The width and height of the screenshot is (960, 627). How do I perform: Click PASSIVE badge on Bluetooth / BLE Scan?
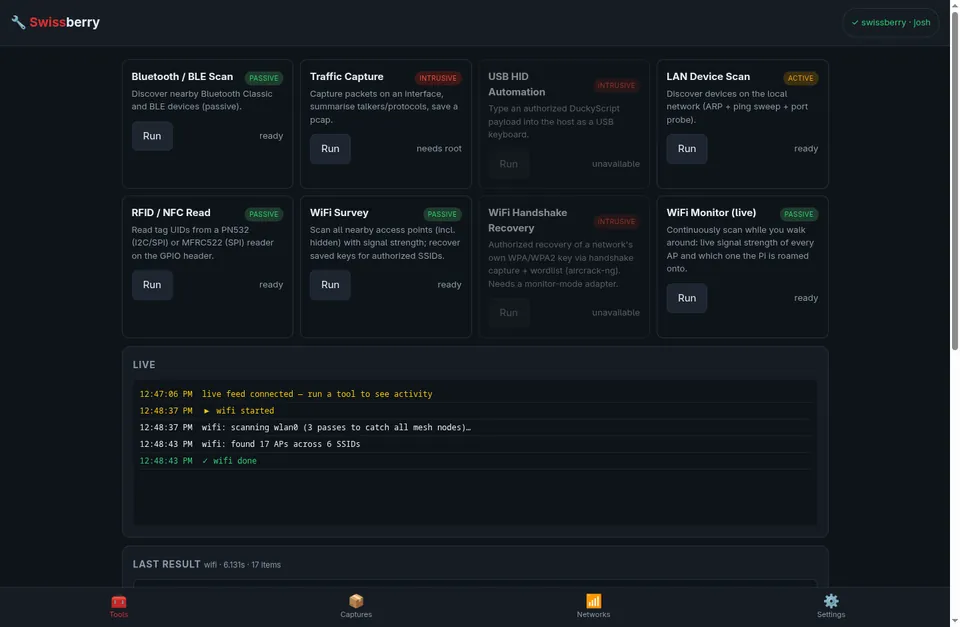pos(264,78)
